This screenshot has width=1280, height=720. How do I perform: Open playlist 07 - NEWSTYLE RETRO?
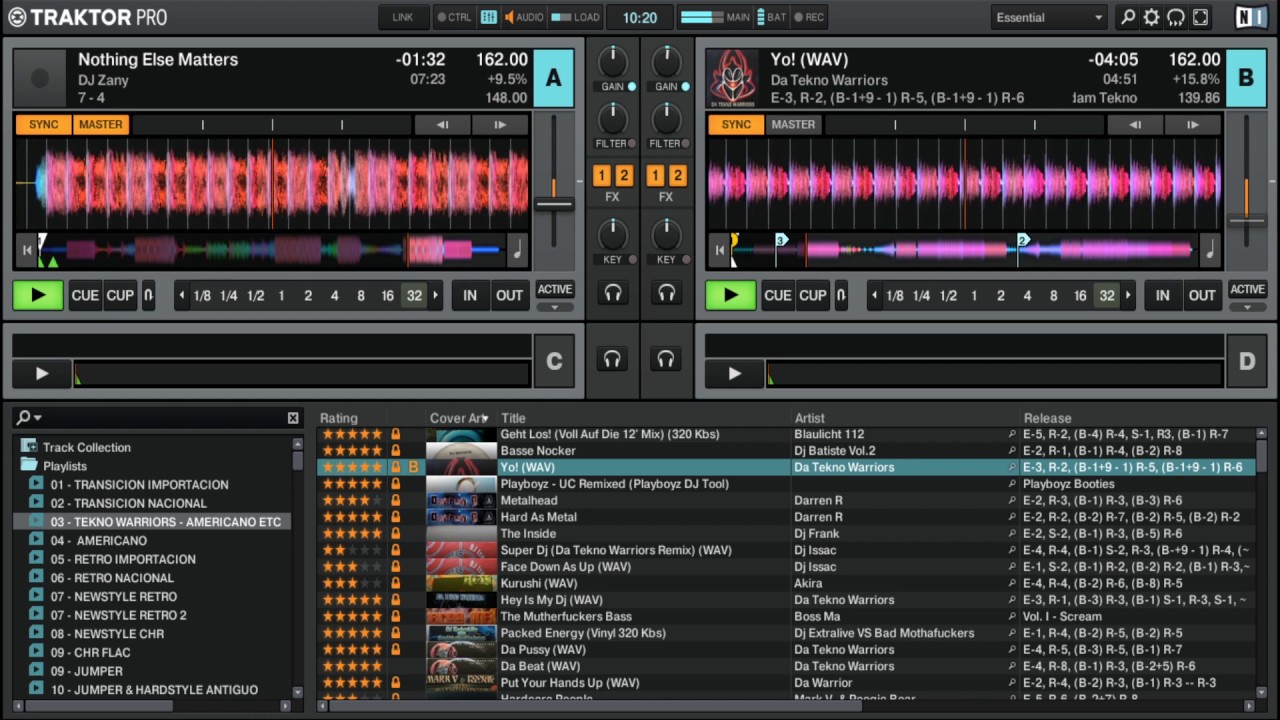[114, 597]
